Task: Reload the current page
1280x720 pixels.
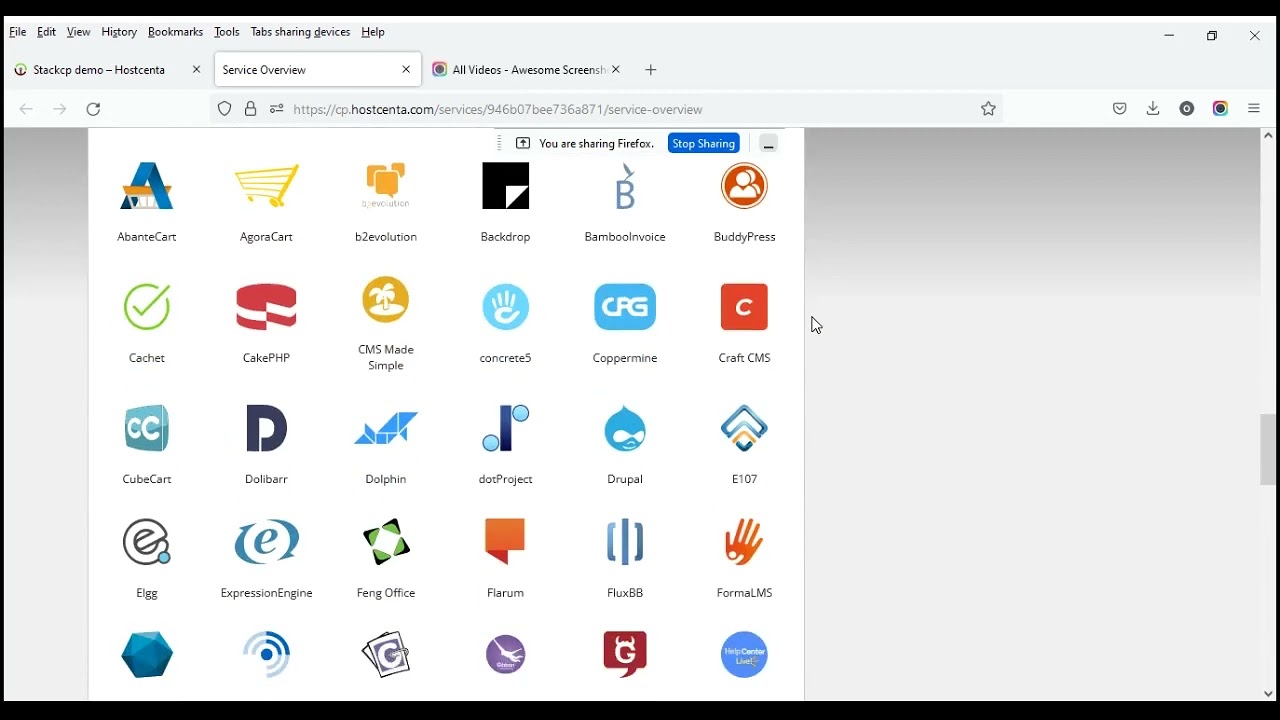Action: coord(94,109)
